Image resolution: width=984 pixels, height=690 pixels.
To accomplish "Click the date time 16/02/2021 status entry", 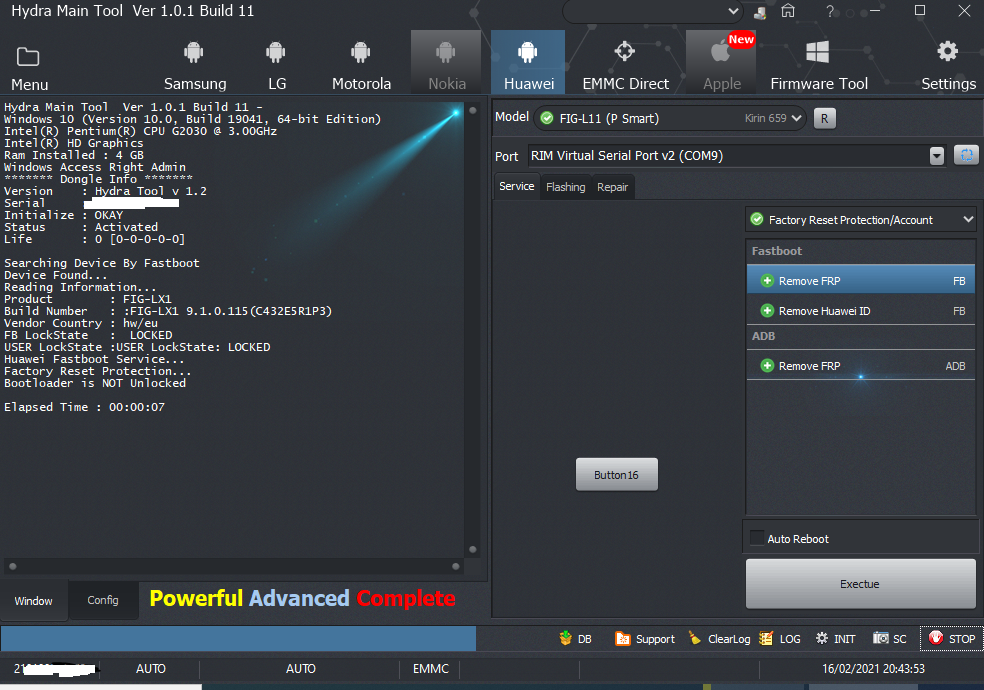I will [x=873, y=669].
